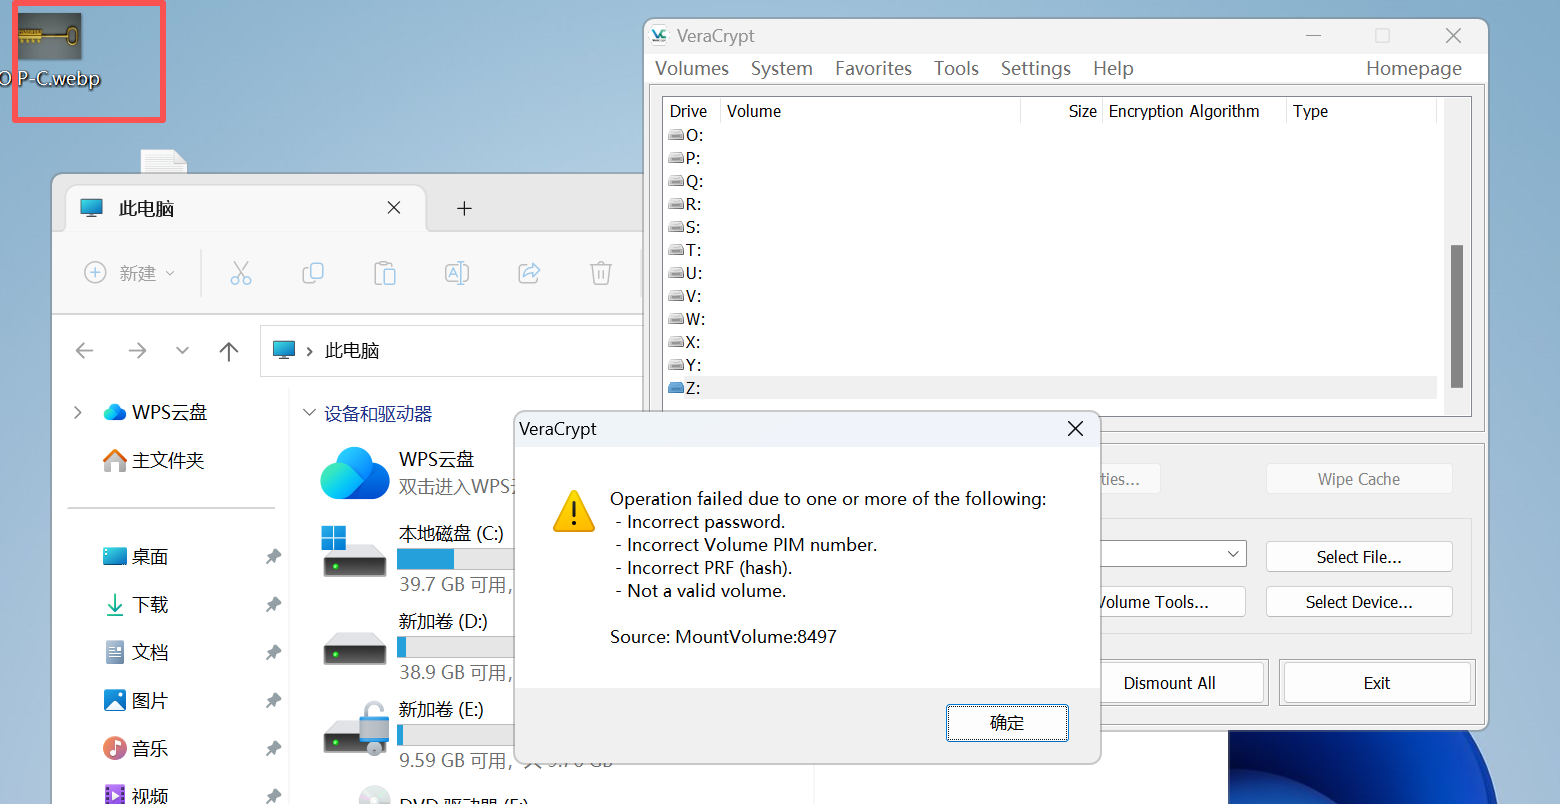This screenshot has height=804, width=1560.
Task: Click the warning icon in the error dialog
Action: point(574,510)
